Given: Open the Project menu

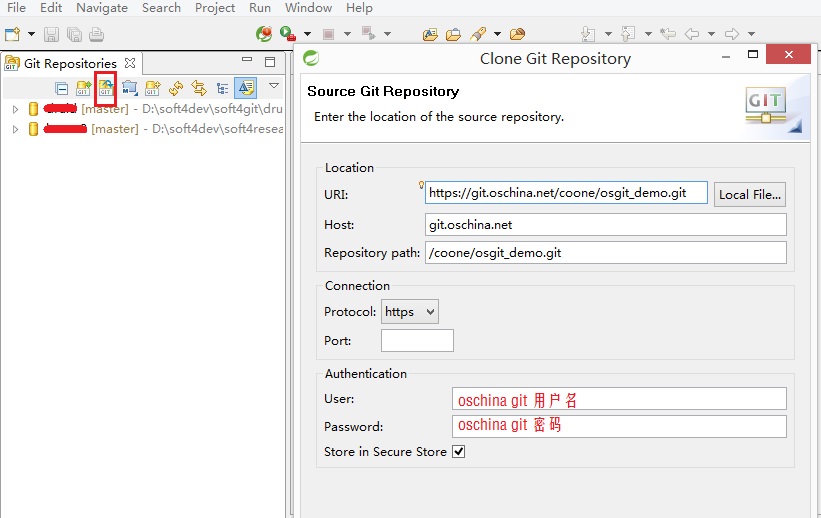Looking at the screenshot, I should [215, 8].
